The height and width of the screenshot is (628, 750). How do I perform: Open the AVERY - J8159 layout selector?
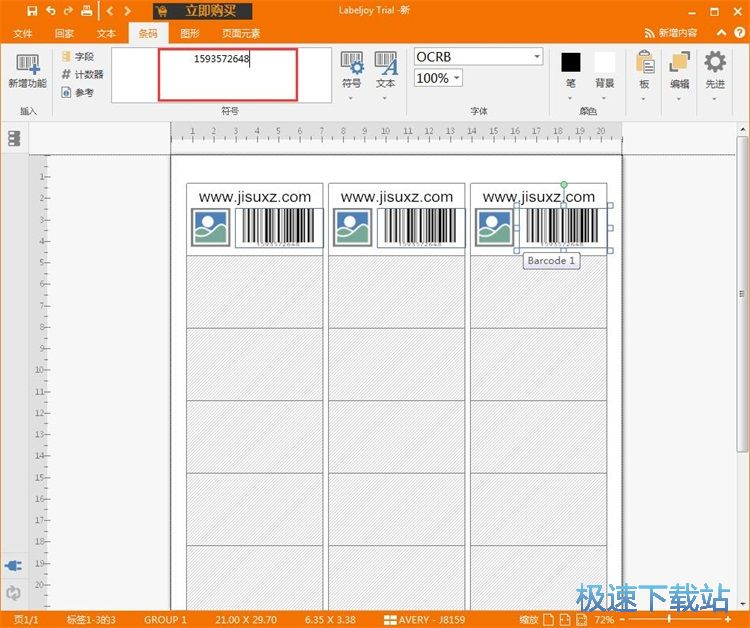425,620
